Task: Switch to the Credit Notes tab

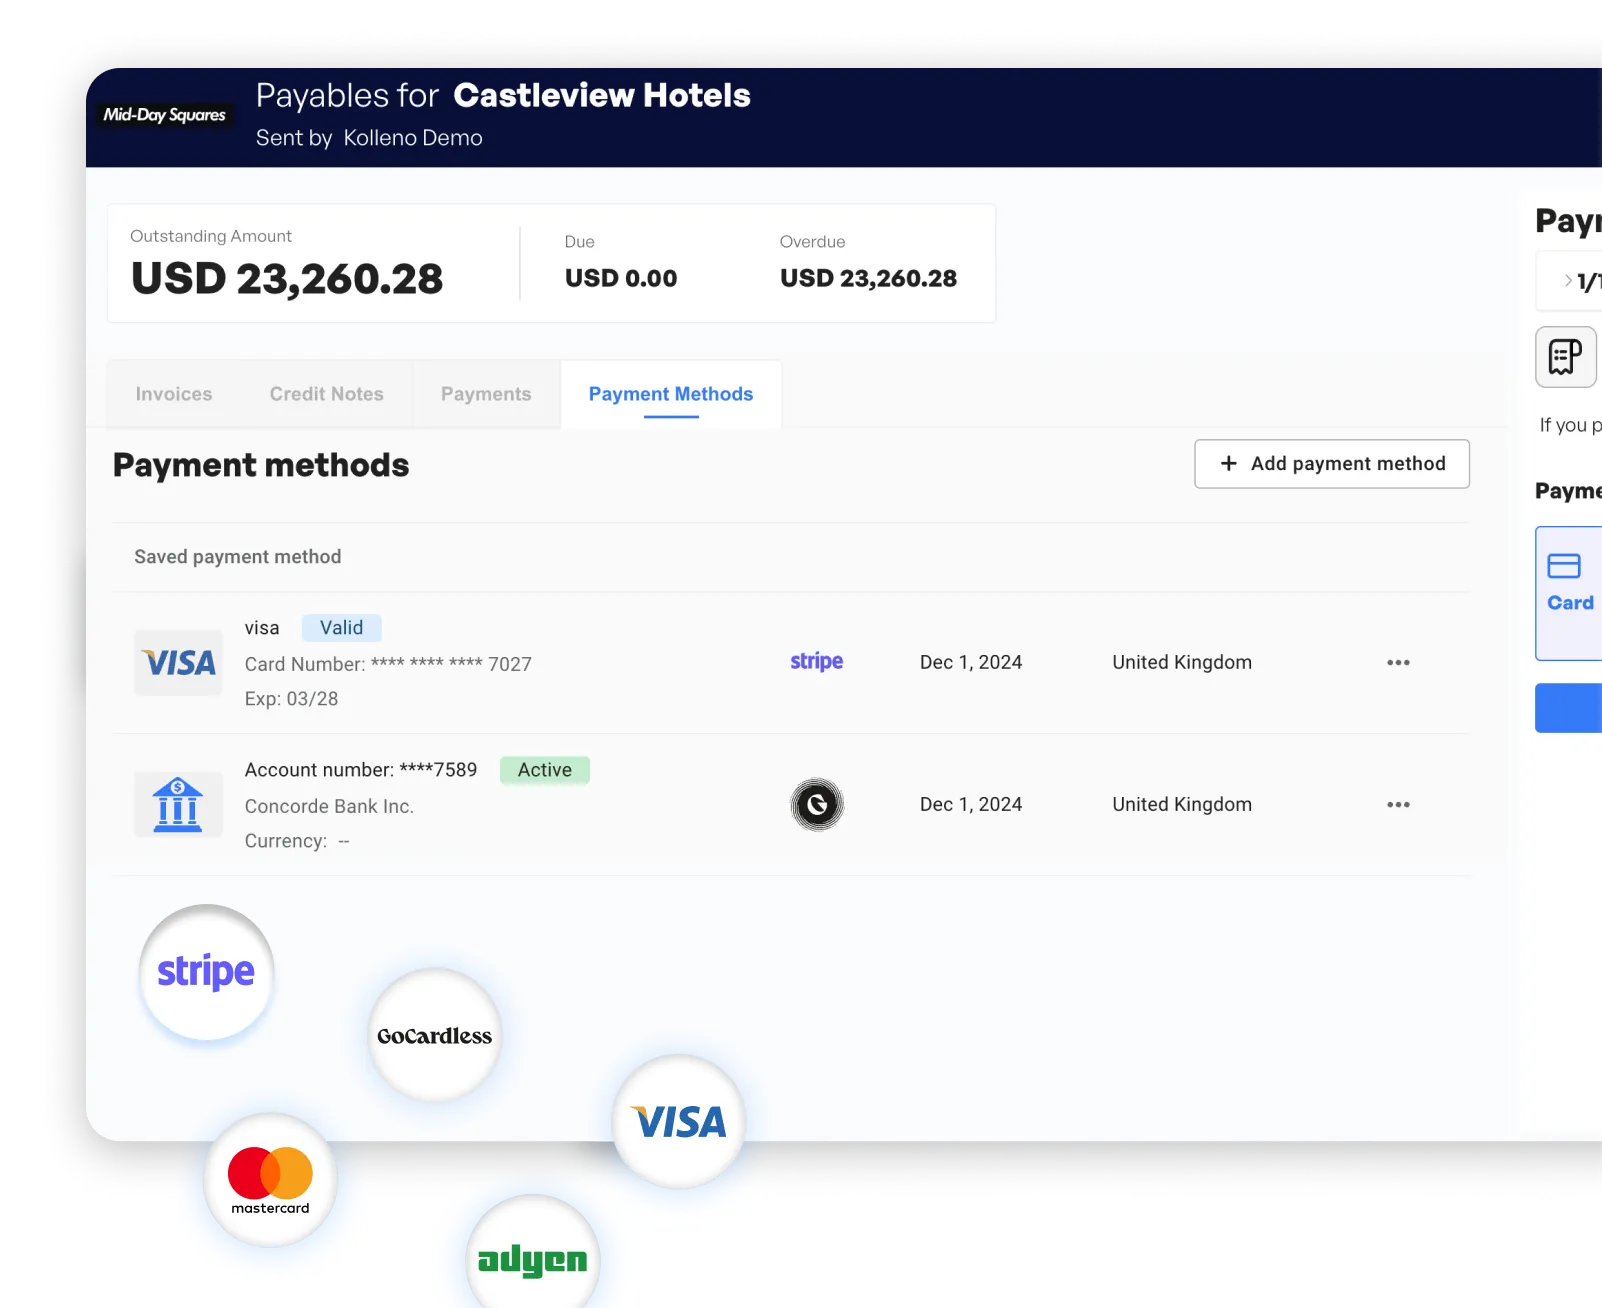Action: [x=327, y=394]
